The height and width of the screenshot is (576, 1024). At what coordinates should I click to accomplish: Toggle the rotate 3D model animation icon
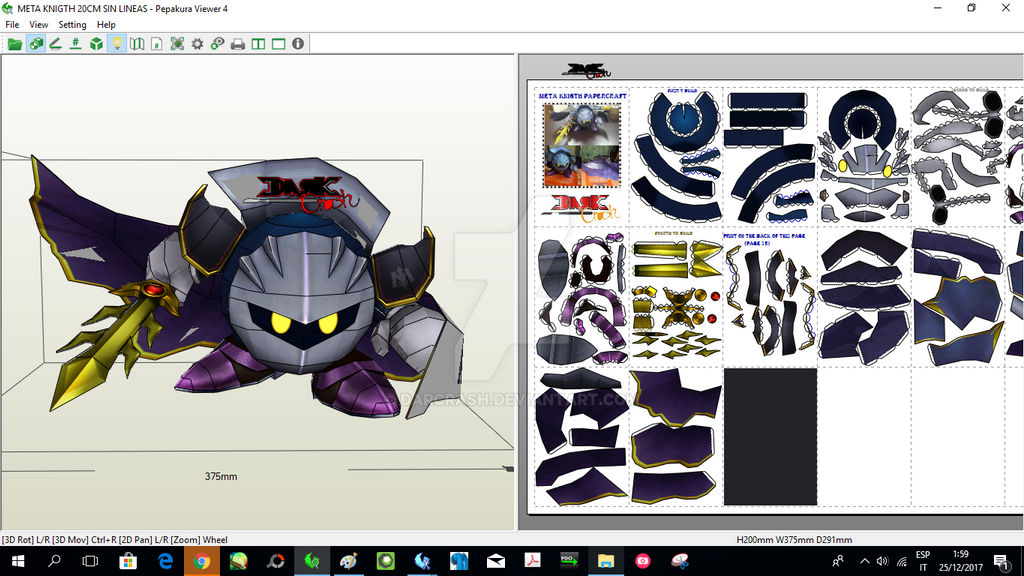click(x=36, y=44)
